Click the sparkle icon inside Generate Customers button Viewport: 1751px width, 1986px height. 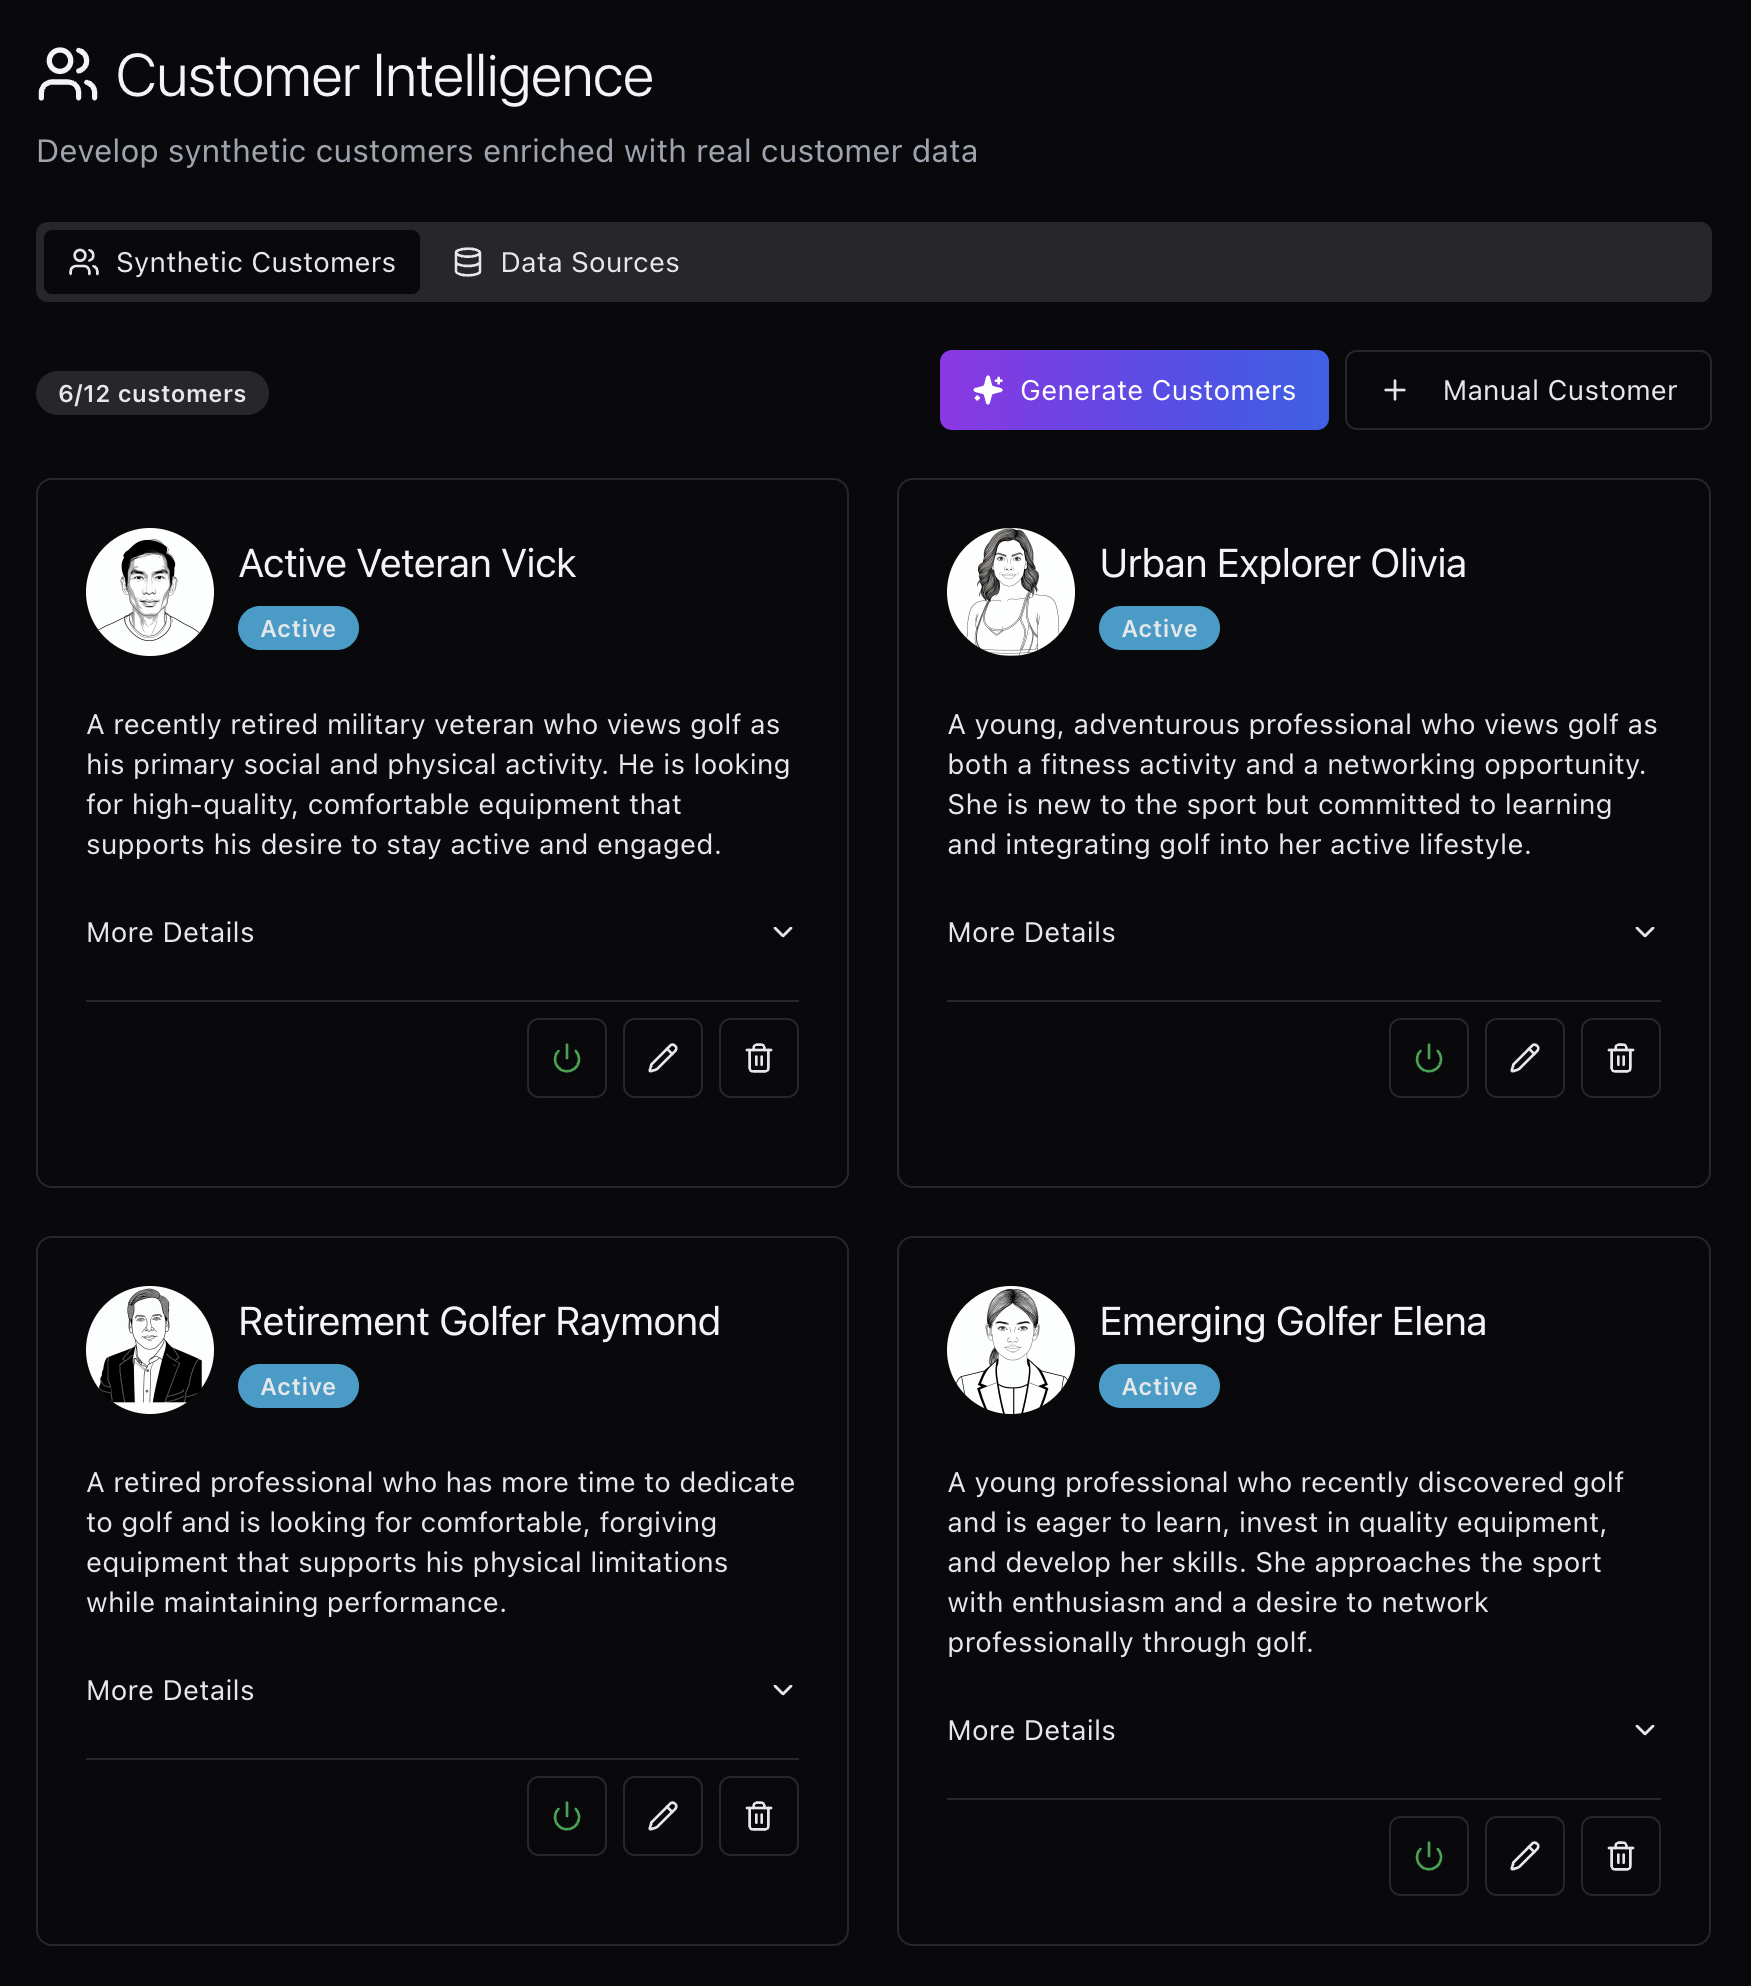[988, 390]
